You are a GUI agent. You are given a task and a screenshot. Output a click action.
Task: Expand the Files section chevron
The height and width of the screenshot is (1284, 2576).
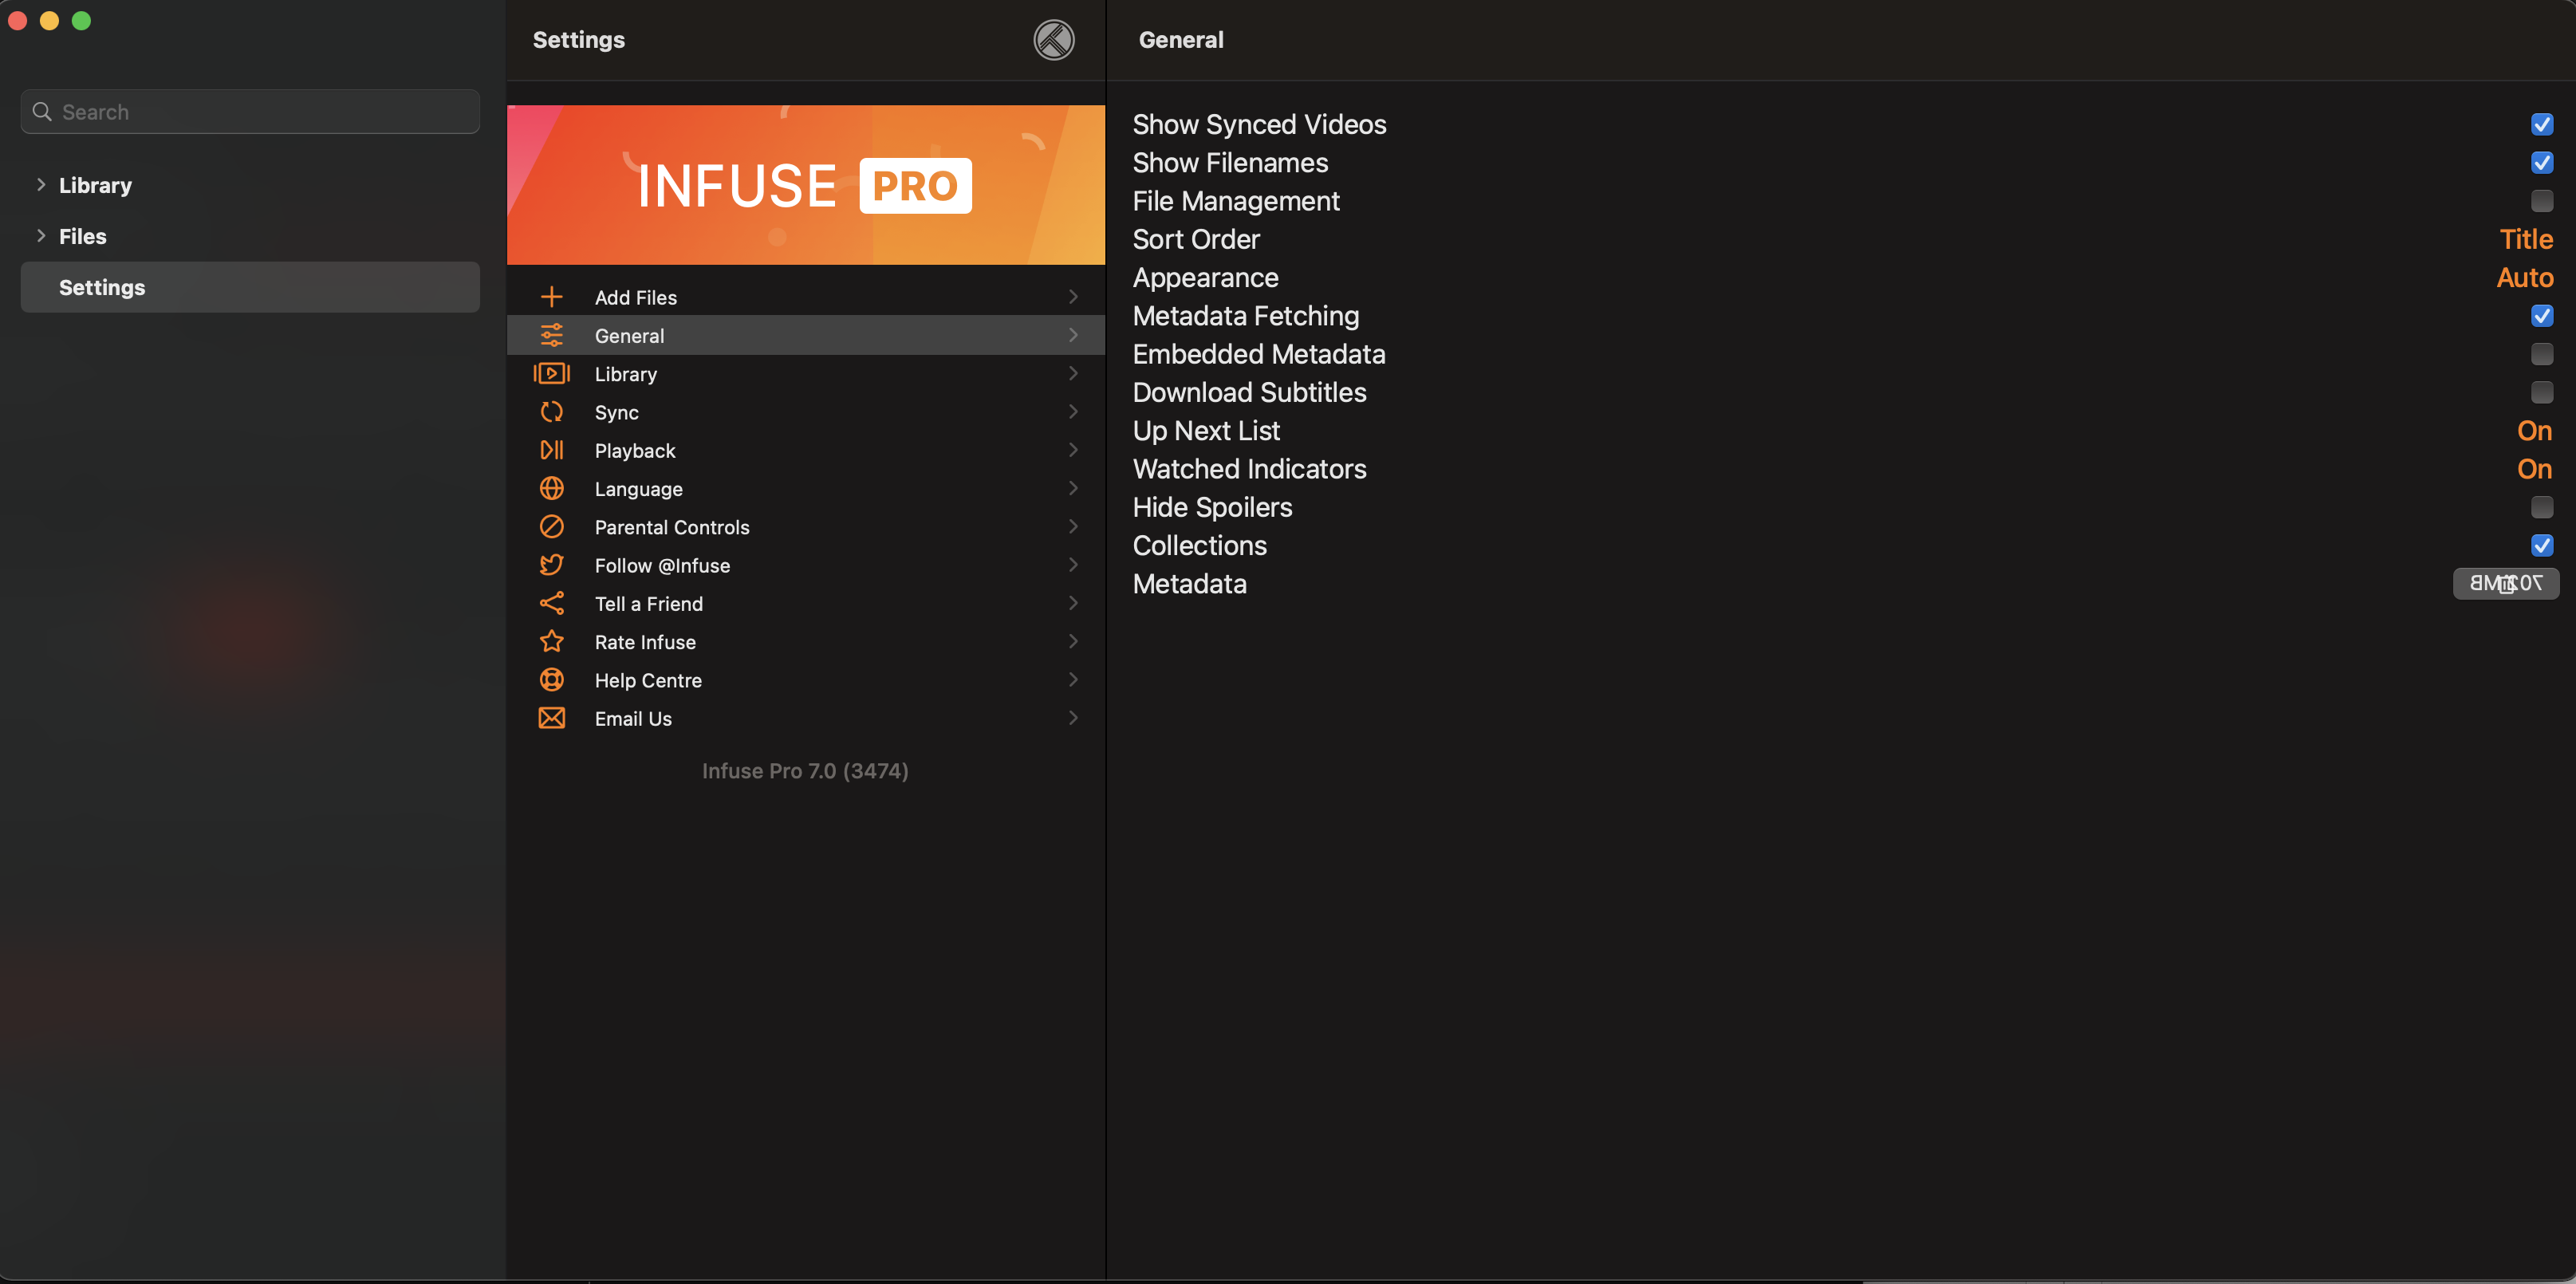41,236
